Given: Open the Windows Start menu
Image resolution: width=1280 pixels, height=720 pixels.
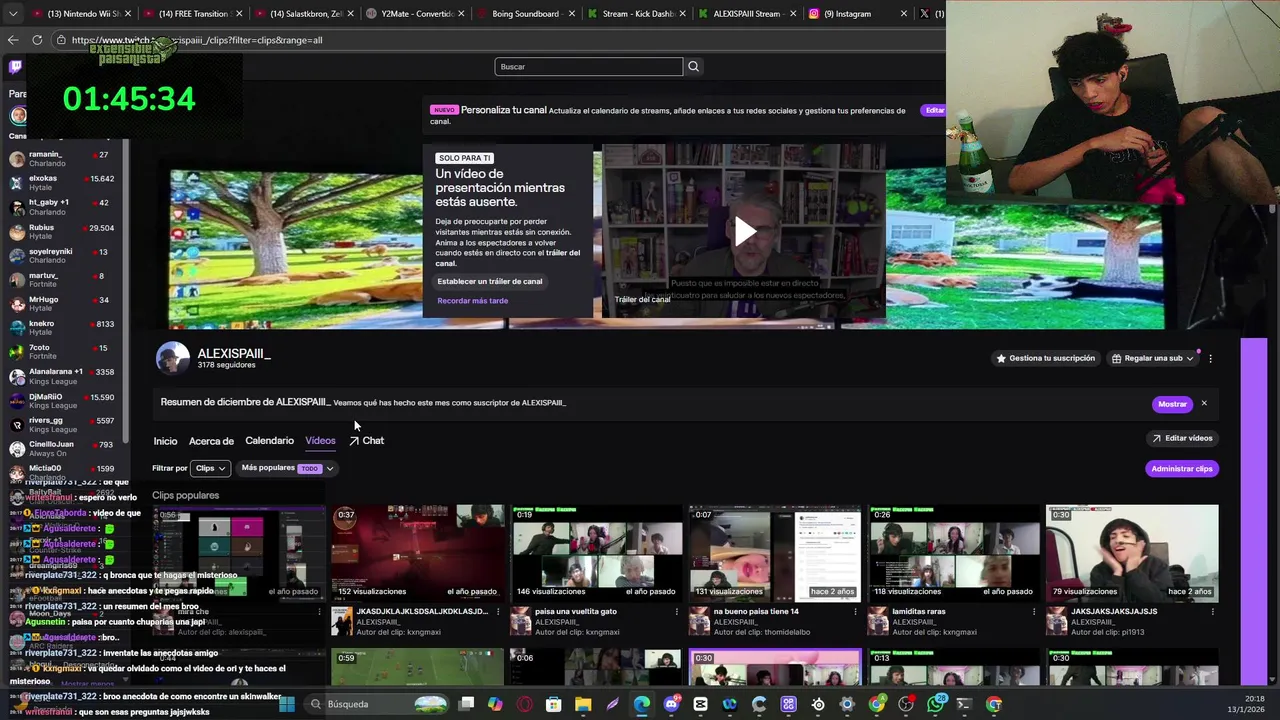Looking at the screenshot, I should pos(287,704).
